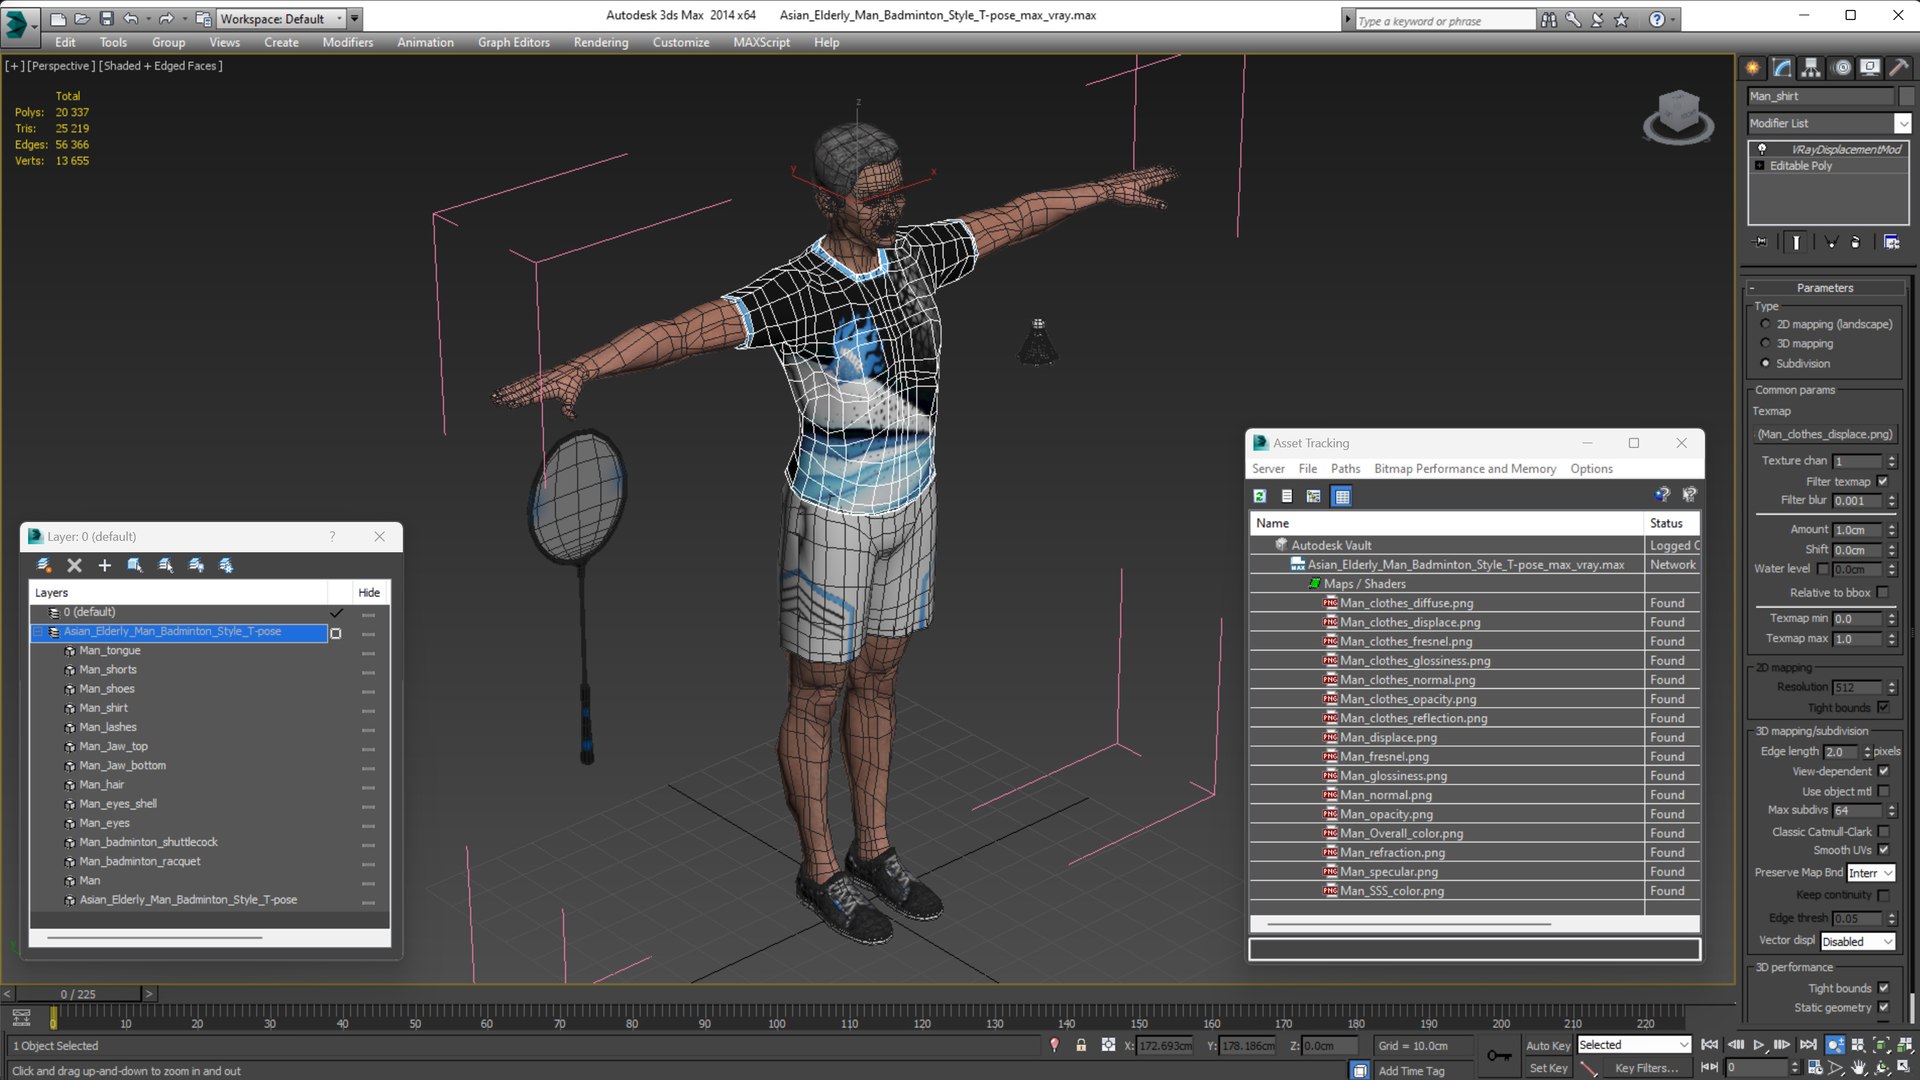This screenshot has height=1080, width=1920.
Task: Open the Hierarchy command panel tab
Action: click(x=1811, y=68)
